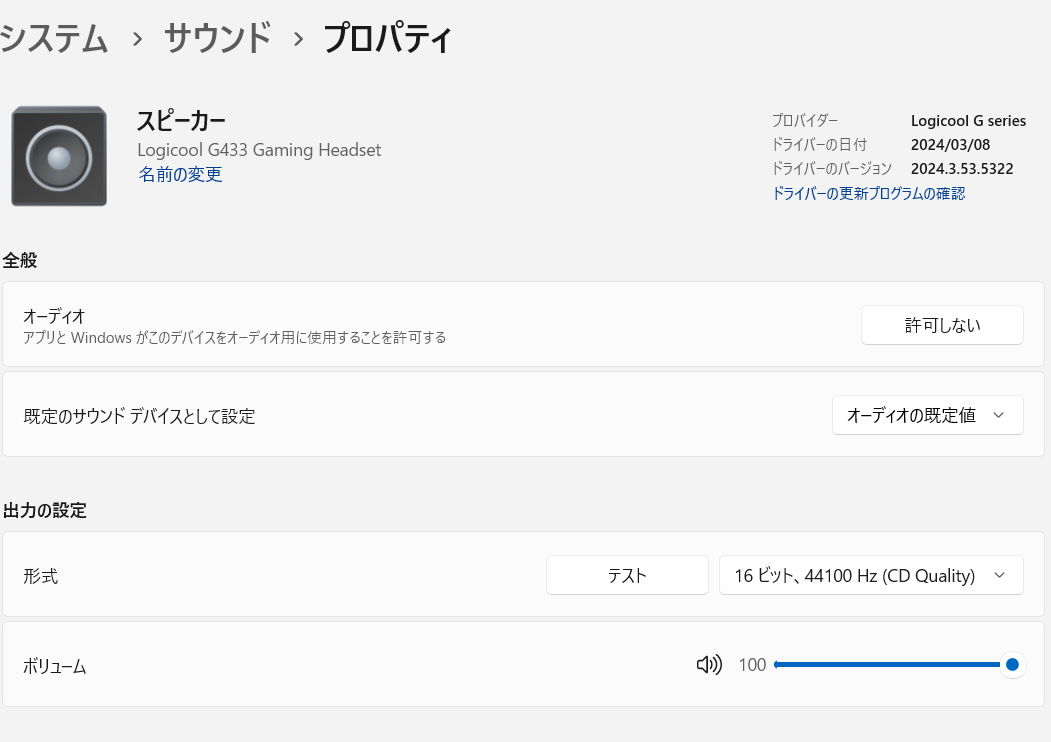1051x742 pixels.
Task: Click the Logicool G433 Gaming Headset name
Action: 259,150
